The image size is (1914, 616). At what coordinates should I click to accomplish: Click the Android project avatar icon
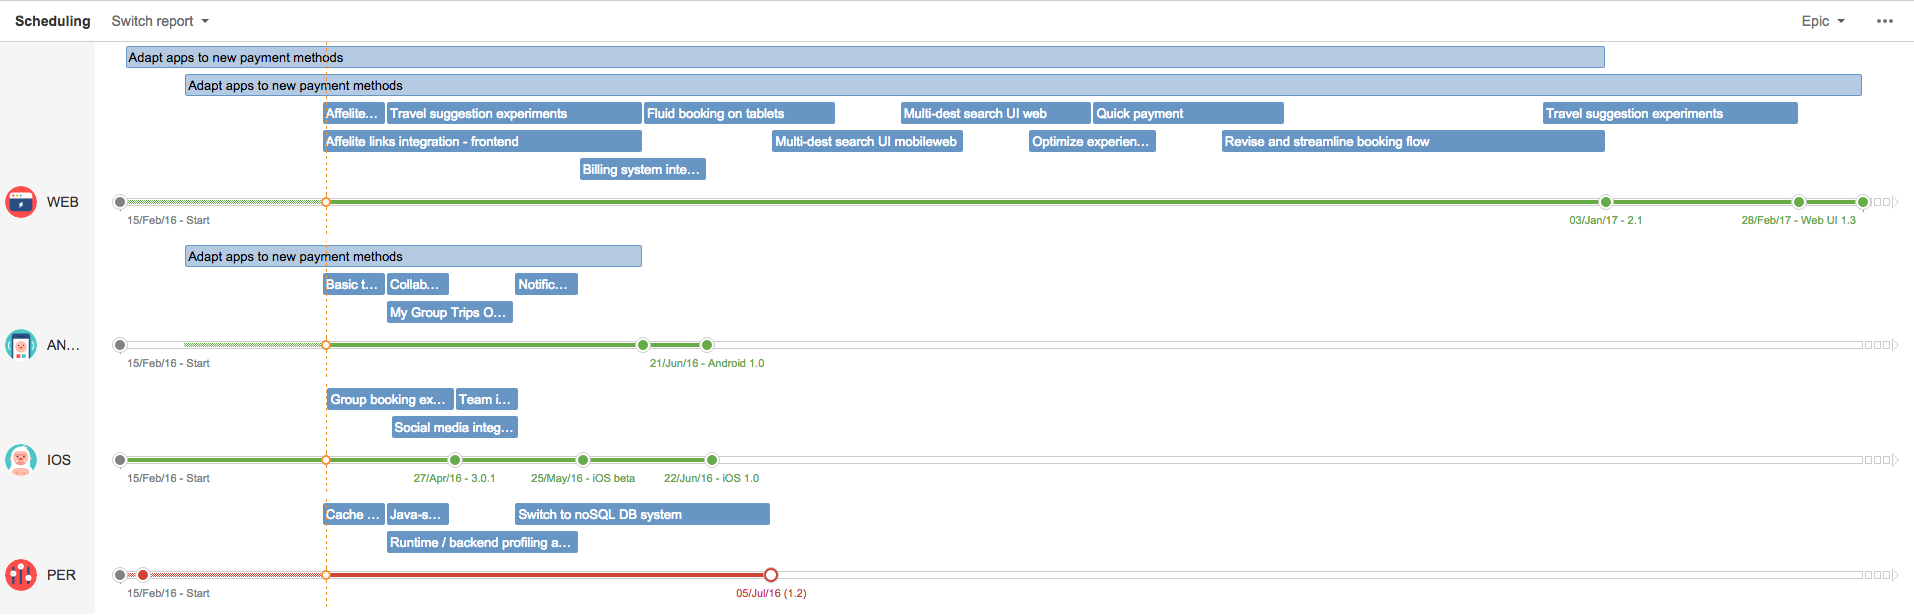21,345
